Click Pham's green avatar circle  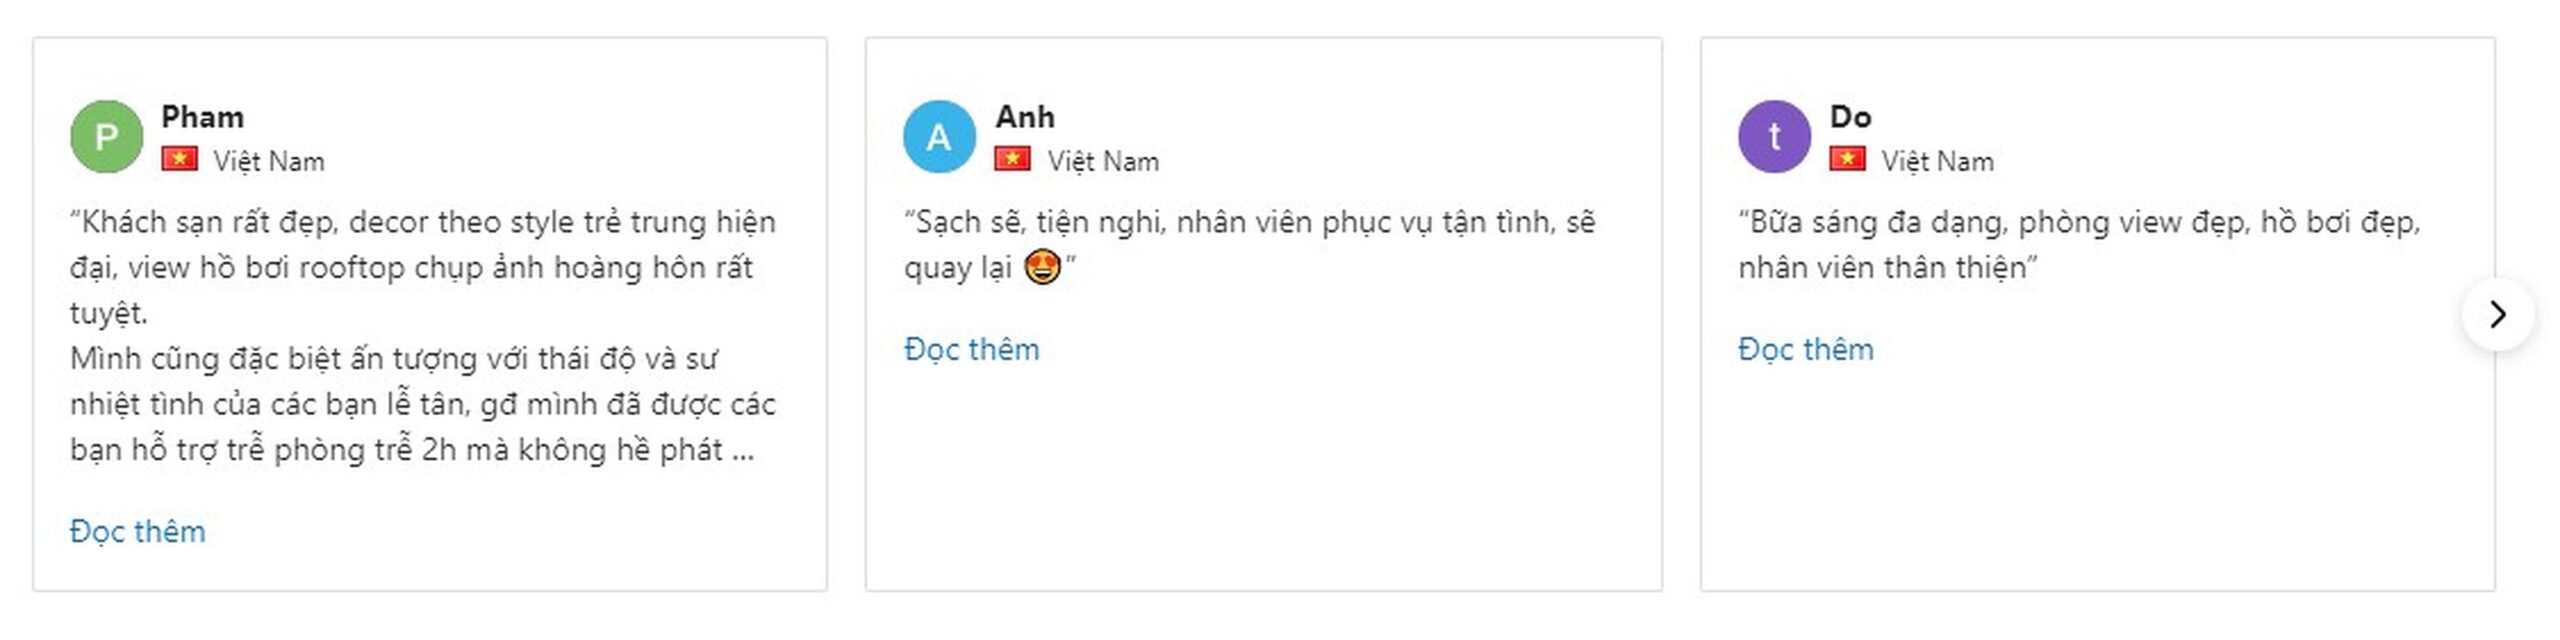pos(106,137)
